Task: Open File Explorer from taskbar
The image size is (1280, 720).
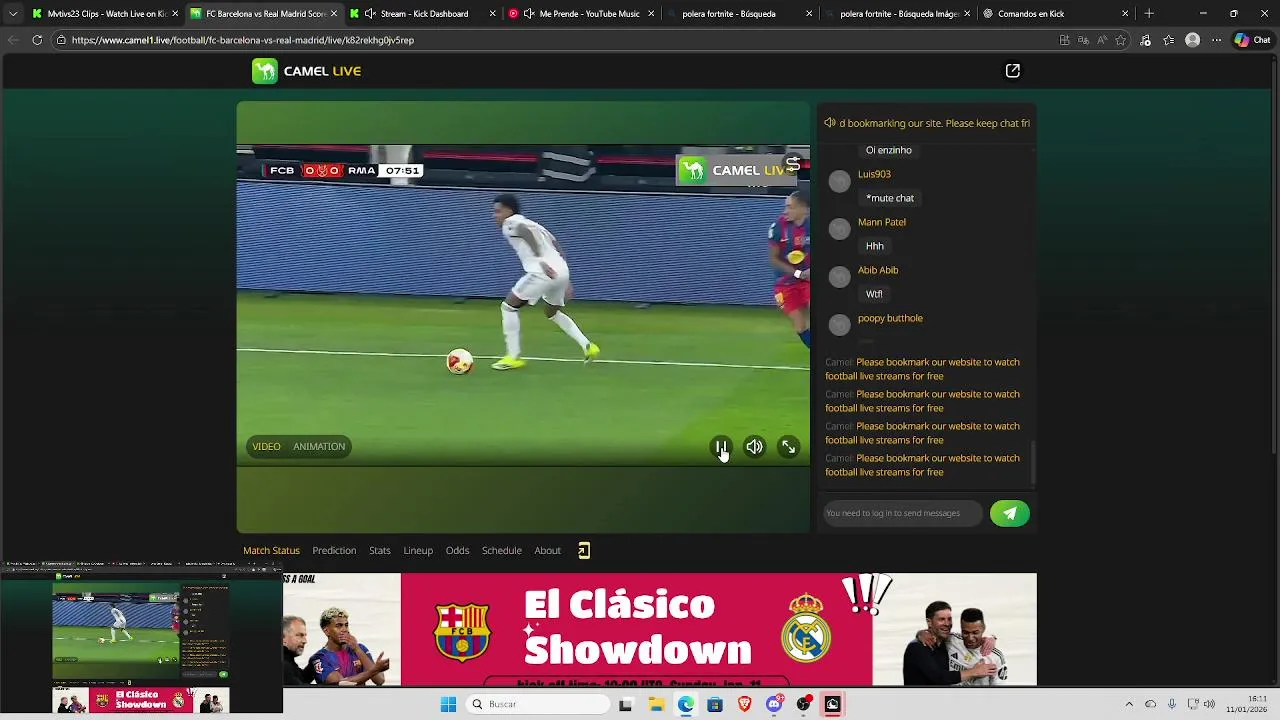Action: (656, 704)
